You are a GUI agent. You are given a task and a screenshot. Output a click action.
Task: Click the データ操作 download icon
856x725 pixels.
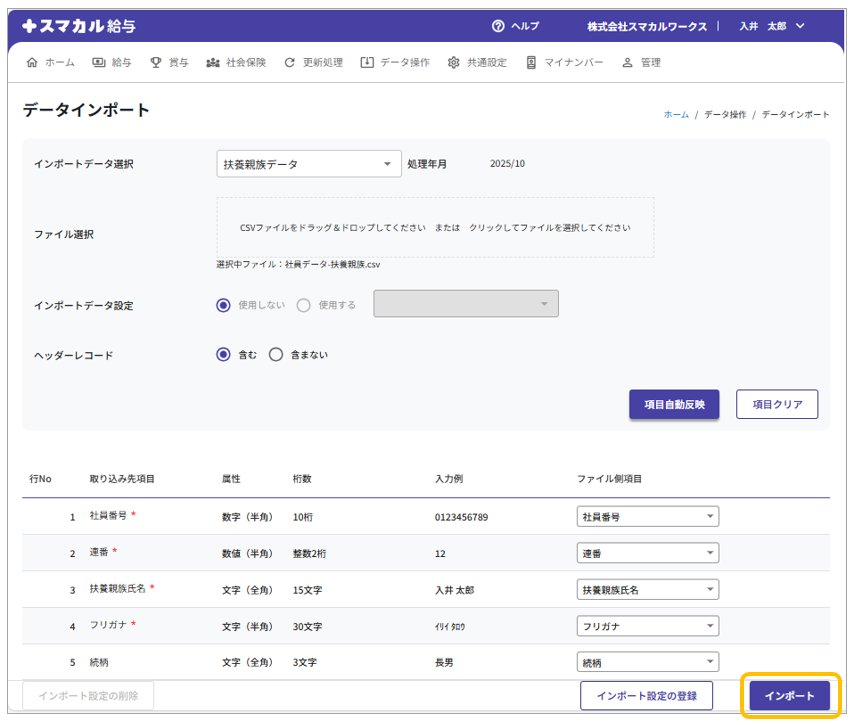tap(367, 63)
